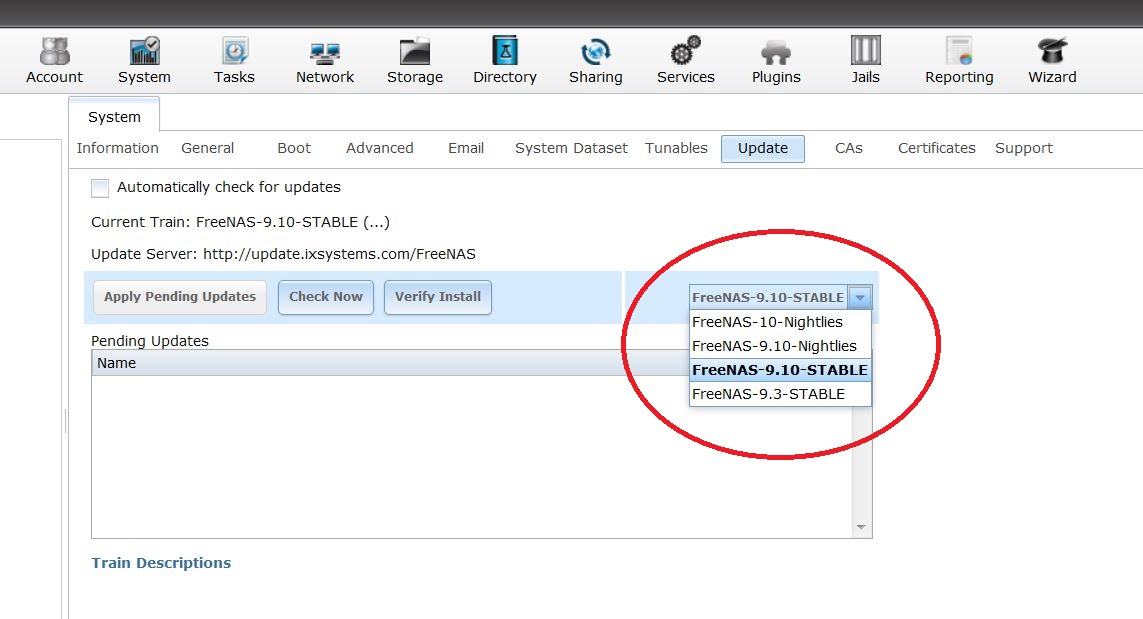Viewport: 1143px width, 619px height.
Task: Click the Check Now button
Action: (x=326, y=297)
